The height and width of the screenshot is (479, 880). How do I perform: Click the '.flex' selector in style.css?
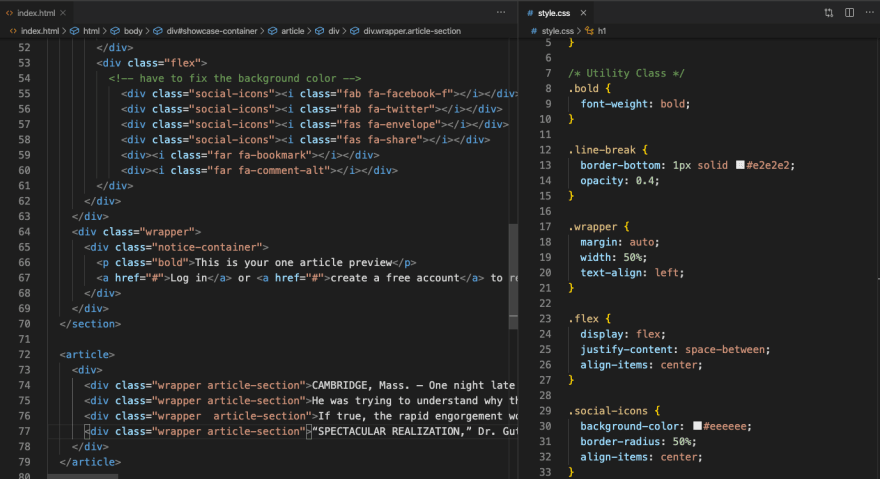point(584,318)
